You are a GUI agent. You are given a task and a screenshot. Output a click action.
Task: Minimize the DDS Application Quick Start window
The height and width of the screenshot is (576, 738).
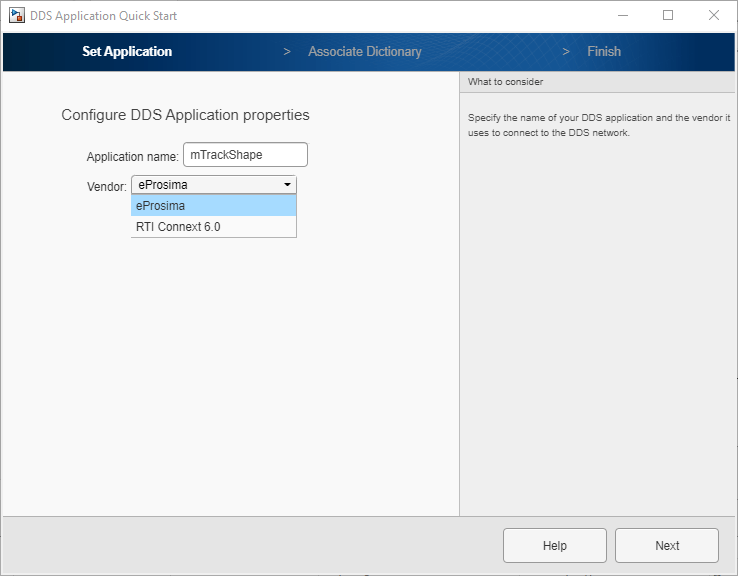[x=623, y=16]
